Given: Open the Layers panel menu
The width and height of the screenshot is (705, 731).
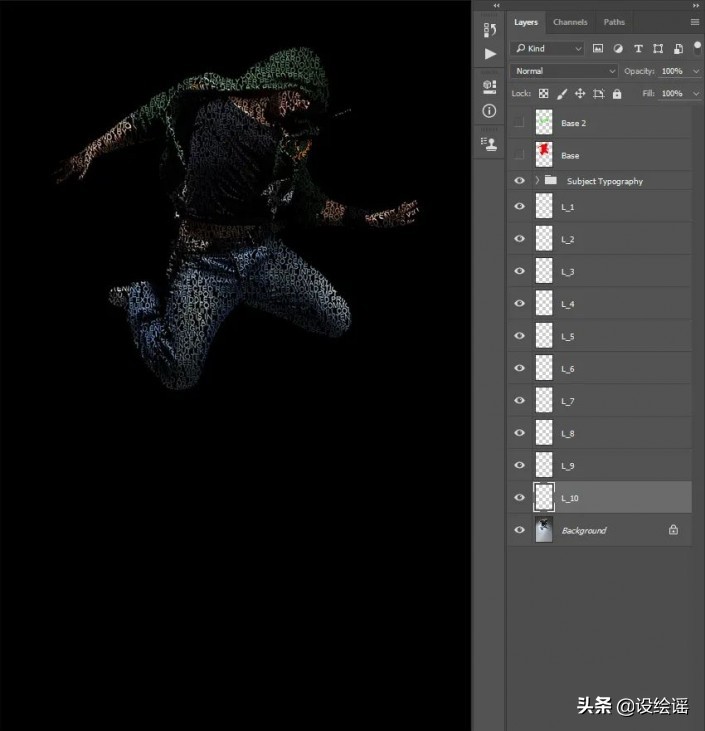Looking at the screenshot, I should [695, 22].
